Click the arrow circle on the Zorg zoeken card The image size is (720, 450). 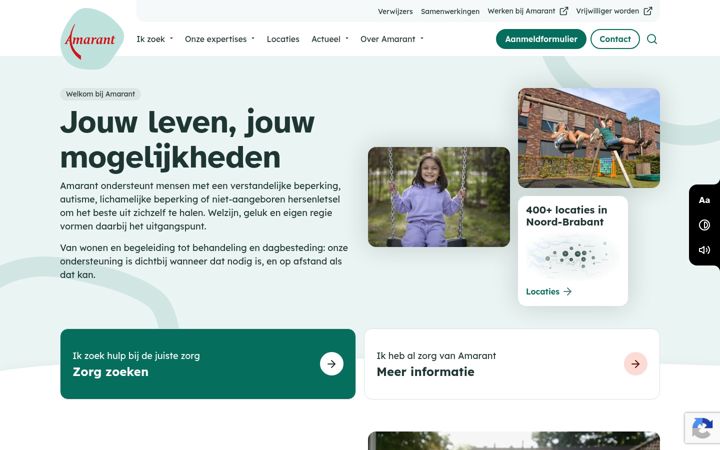(x=332, y=364)
